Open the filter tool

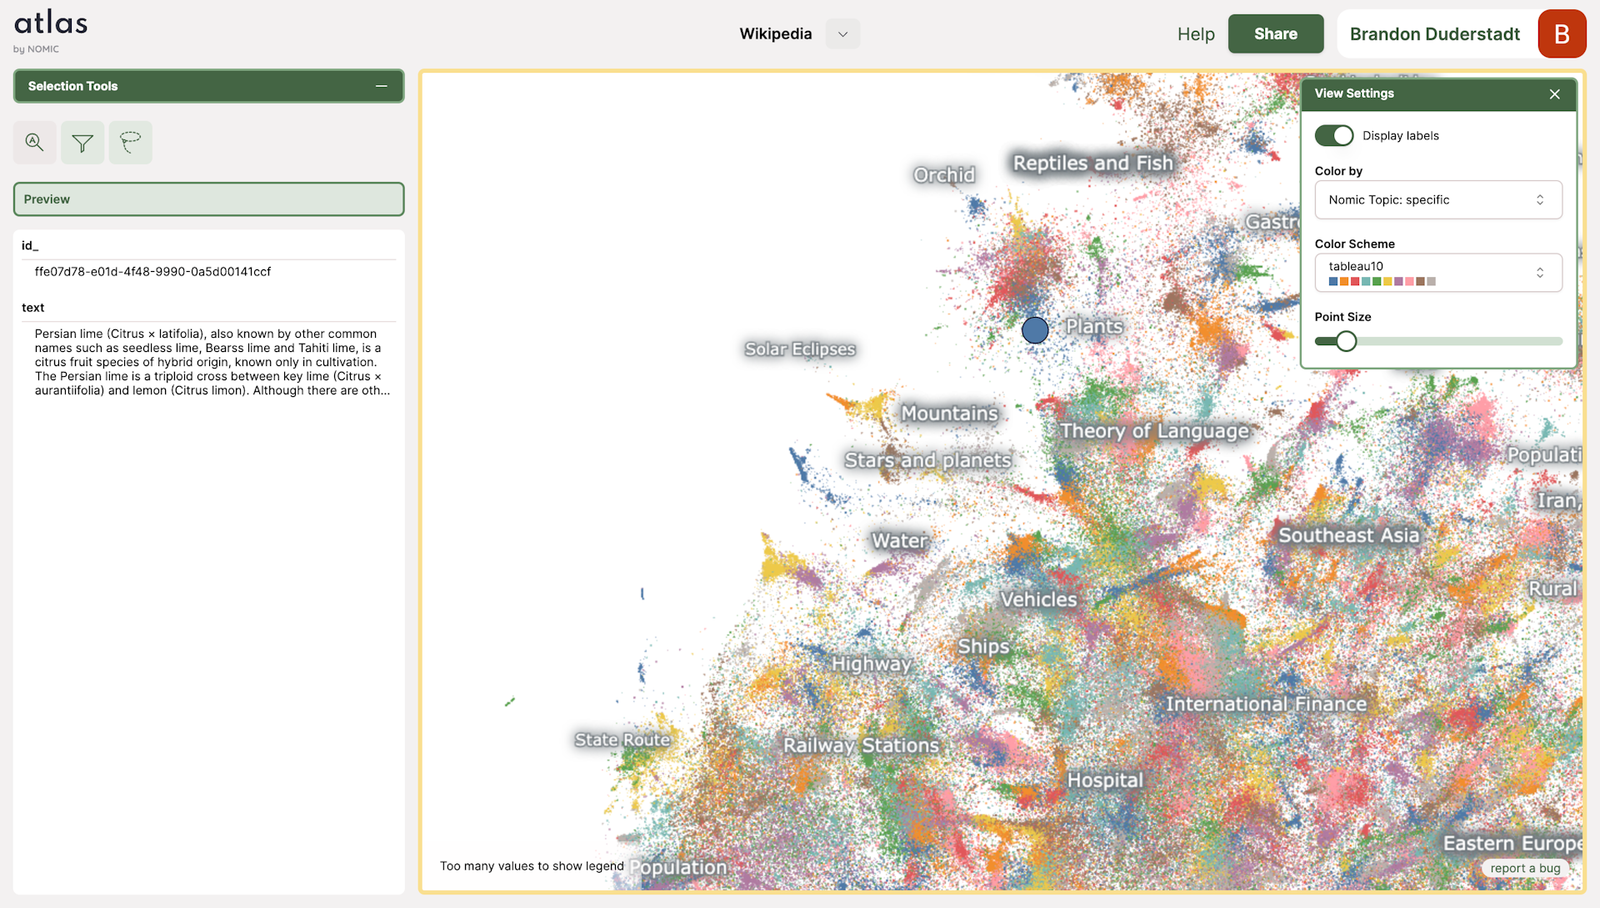pyautogui.click(x=82, y=142)
